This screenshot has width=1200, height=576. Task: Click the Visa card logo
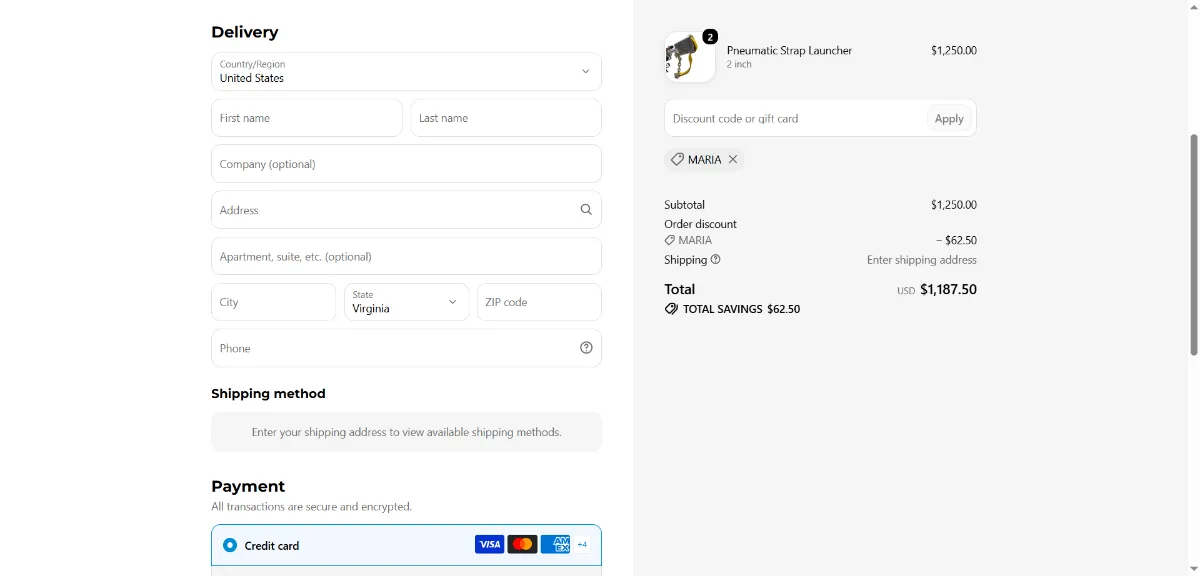[x=489, y=544]
